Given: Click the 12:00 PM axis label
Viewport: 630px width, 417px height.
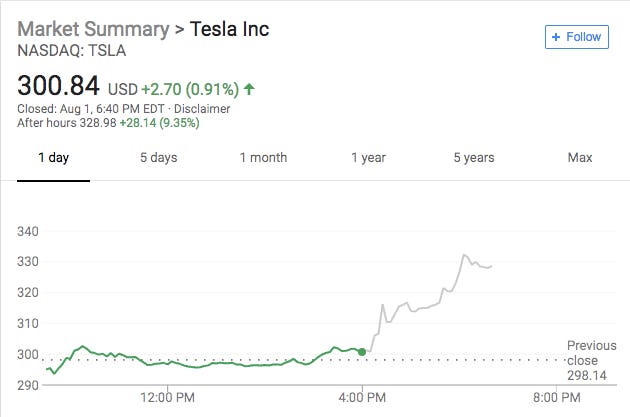Looking at the screenshot, I should [166, 394].
